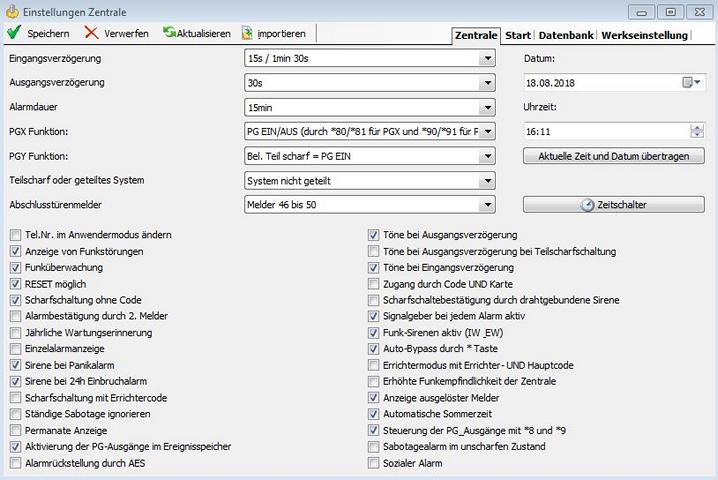Click the Speichern green checkmark icon

pyautogui.click(x=13, y=33)
